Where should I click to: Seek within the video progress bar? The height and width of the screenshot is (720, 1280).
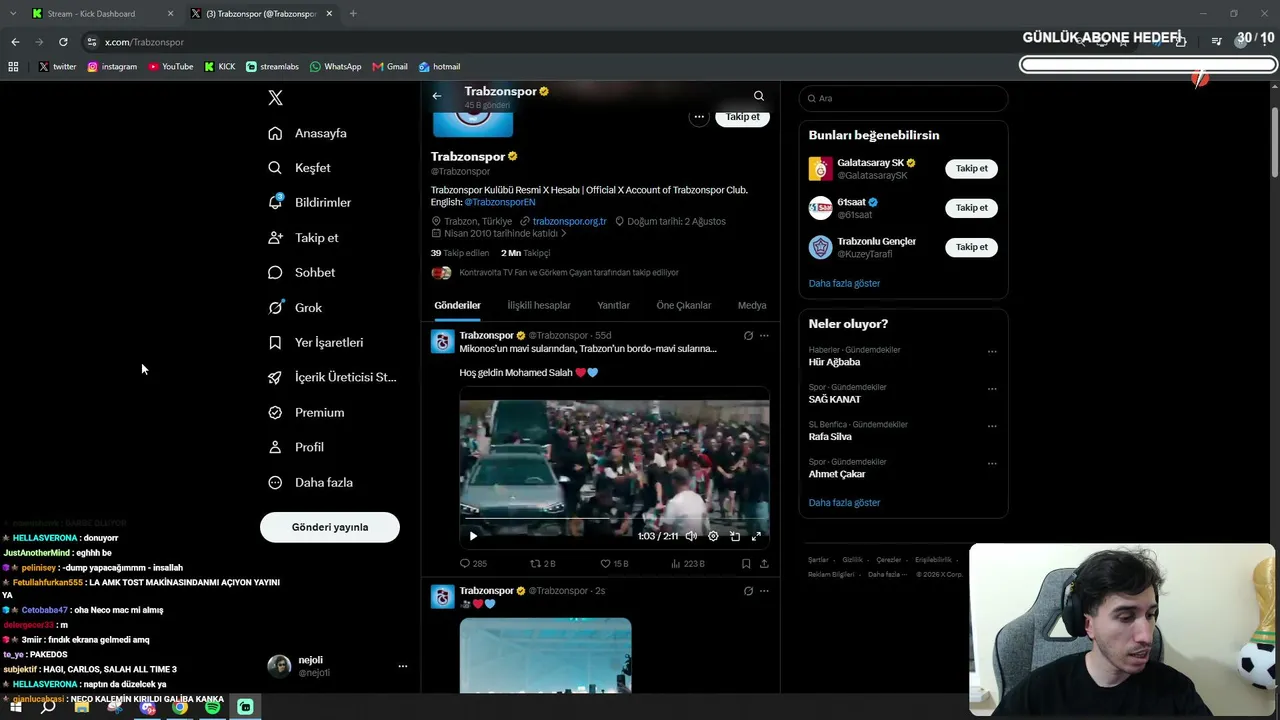[x=615, y=520]
